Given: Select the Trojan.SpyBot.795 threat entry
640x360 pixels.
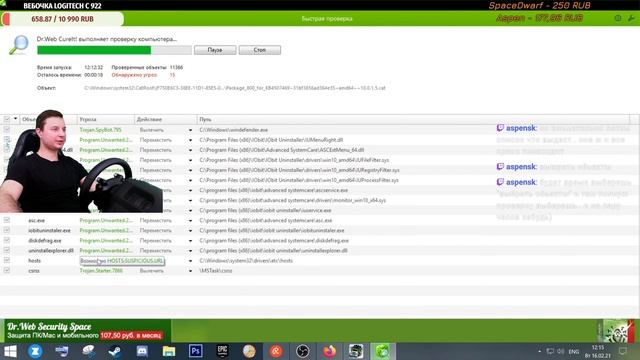Looking at the screenshot, I should tap(100, 130).
